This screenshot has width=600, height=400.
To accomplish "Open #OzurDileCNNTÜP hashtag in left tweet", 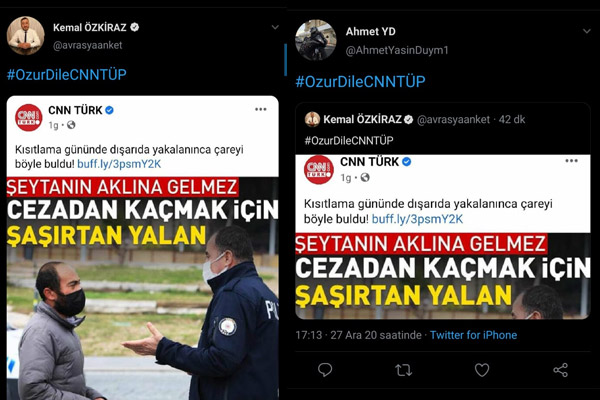I will (67, 75).
